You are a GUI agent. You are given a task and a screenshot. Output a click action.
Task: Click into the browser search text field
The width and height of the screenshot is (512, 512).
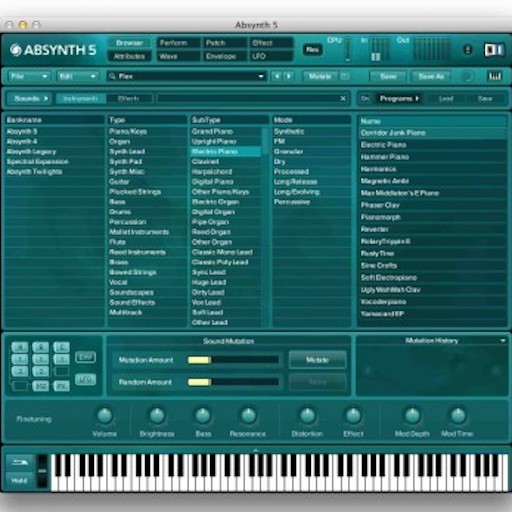click(248, 98)
